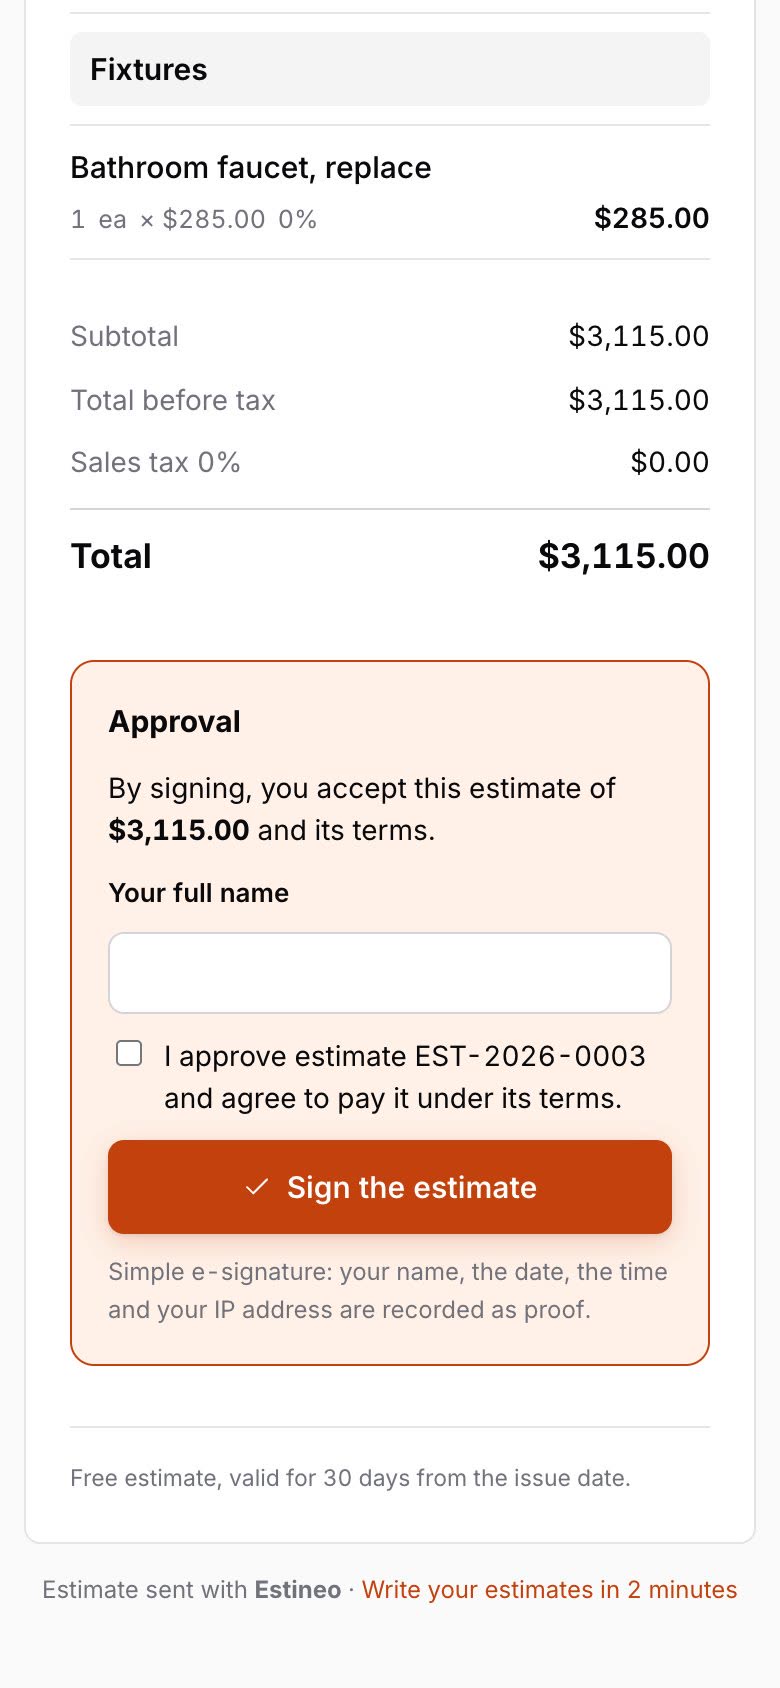Click the Sales tax 0% label
The image size is (780, 1688).
(x=155, y=462)
